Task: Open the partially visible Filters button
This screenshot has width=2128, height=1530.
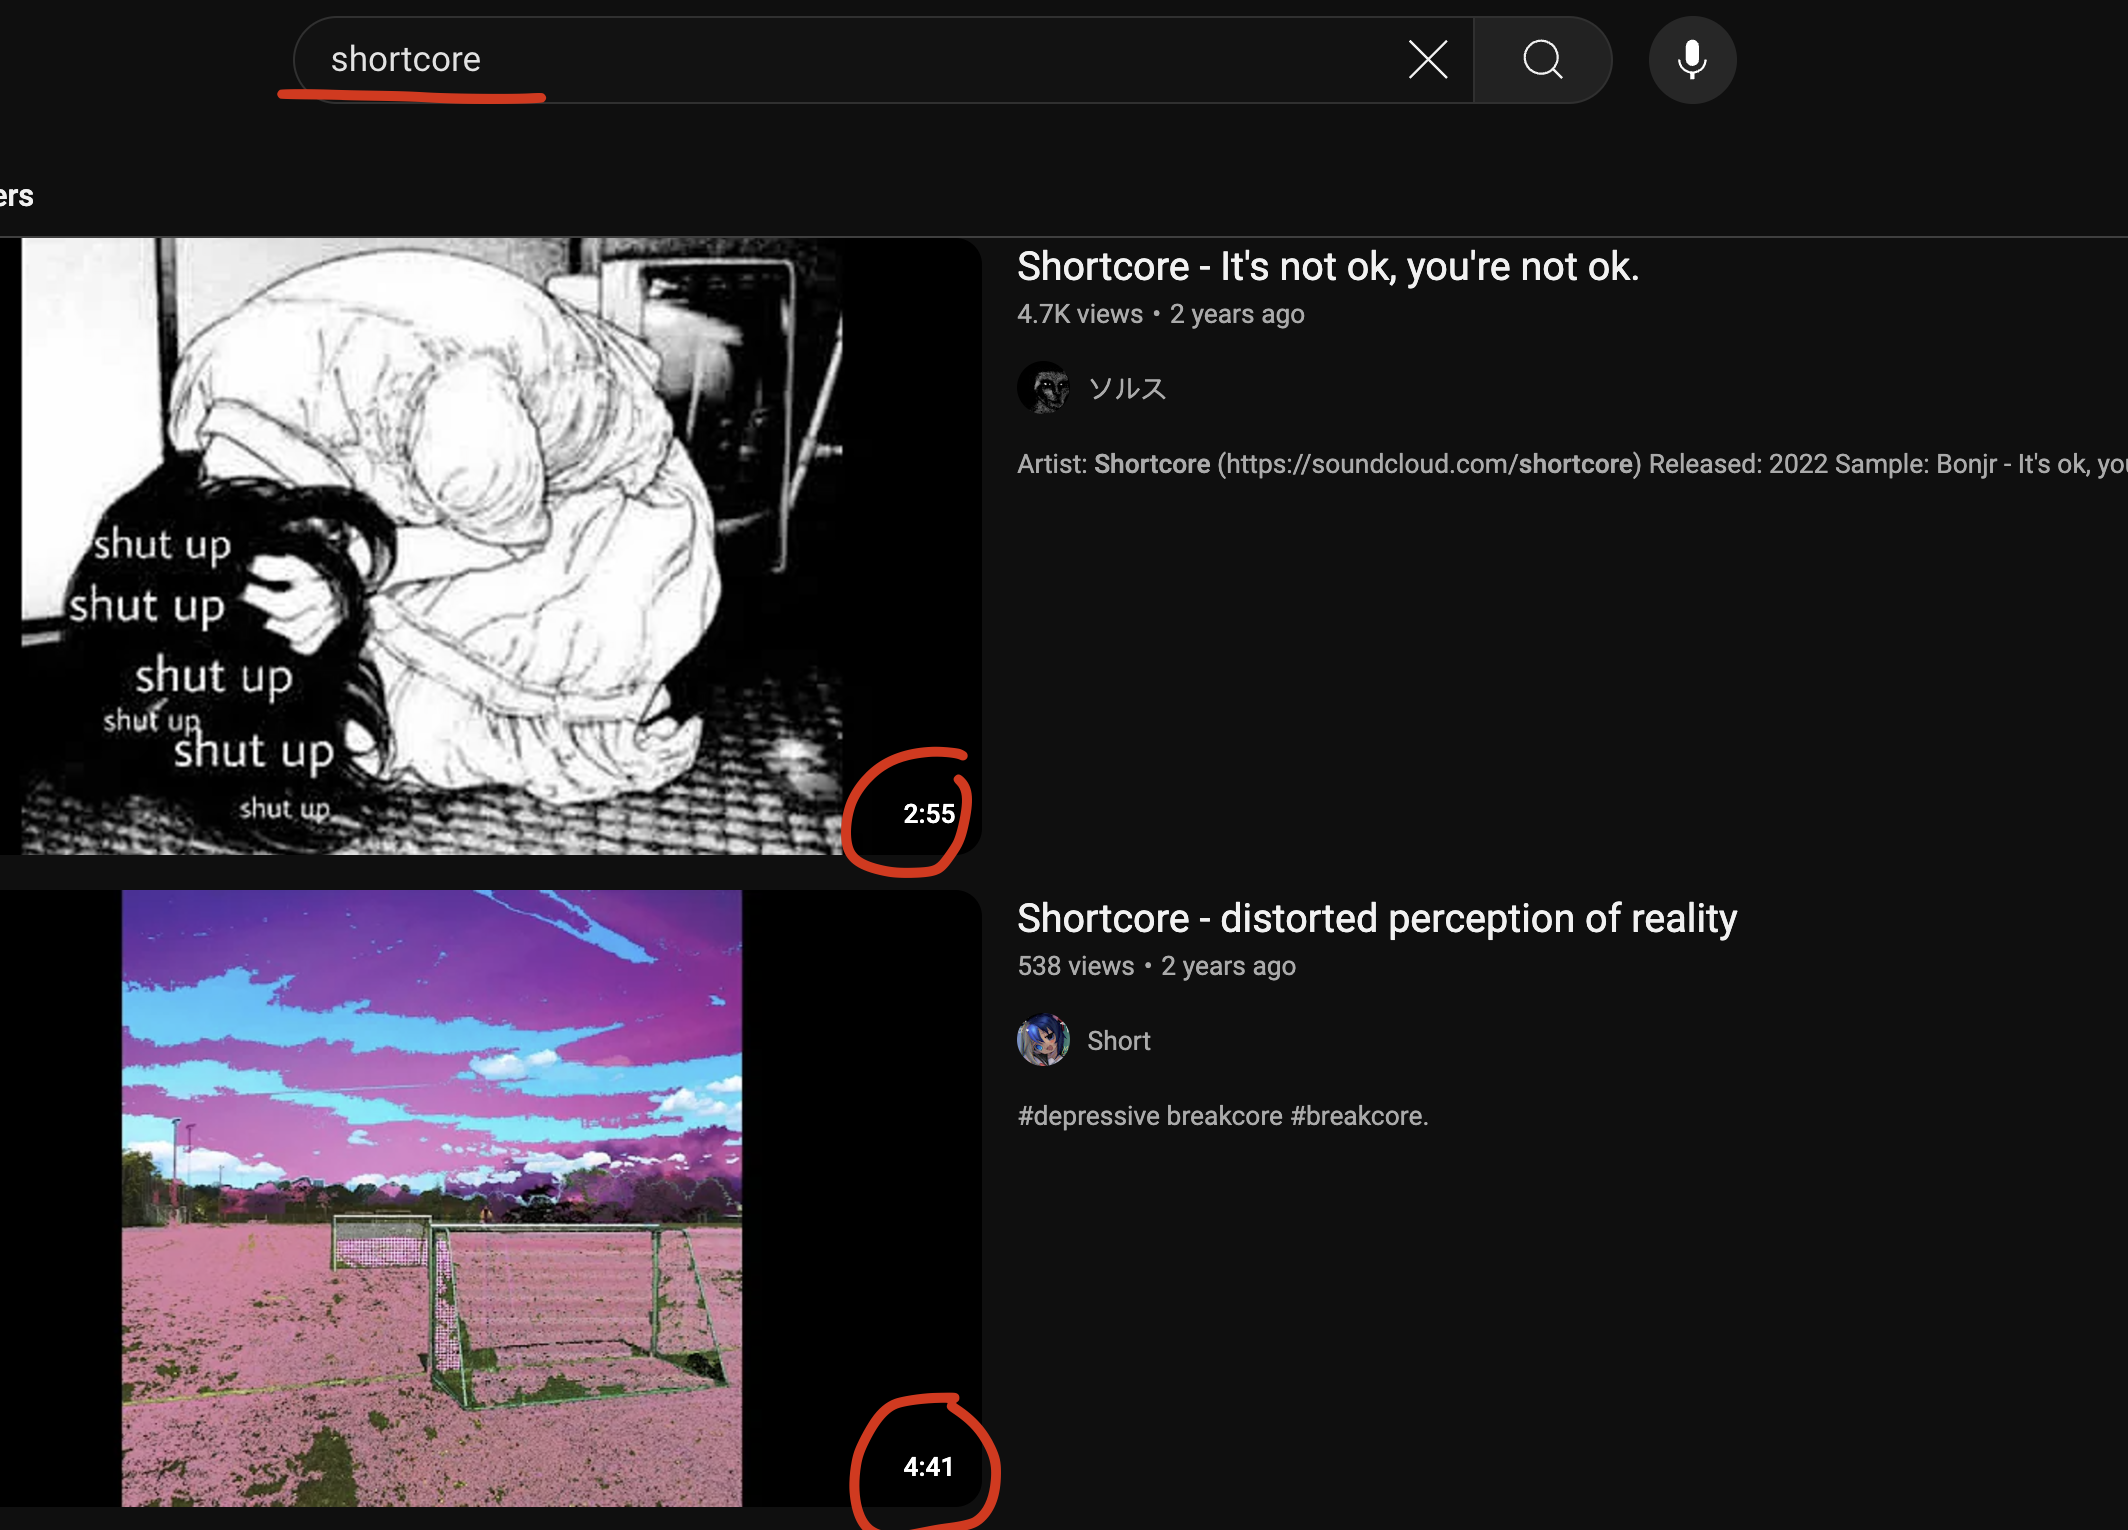Action: [x=16, y=196]
